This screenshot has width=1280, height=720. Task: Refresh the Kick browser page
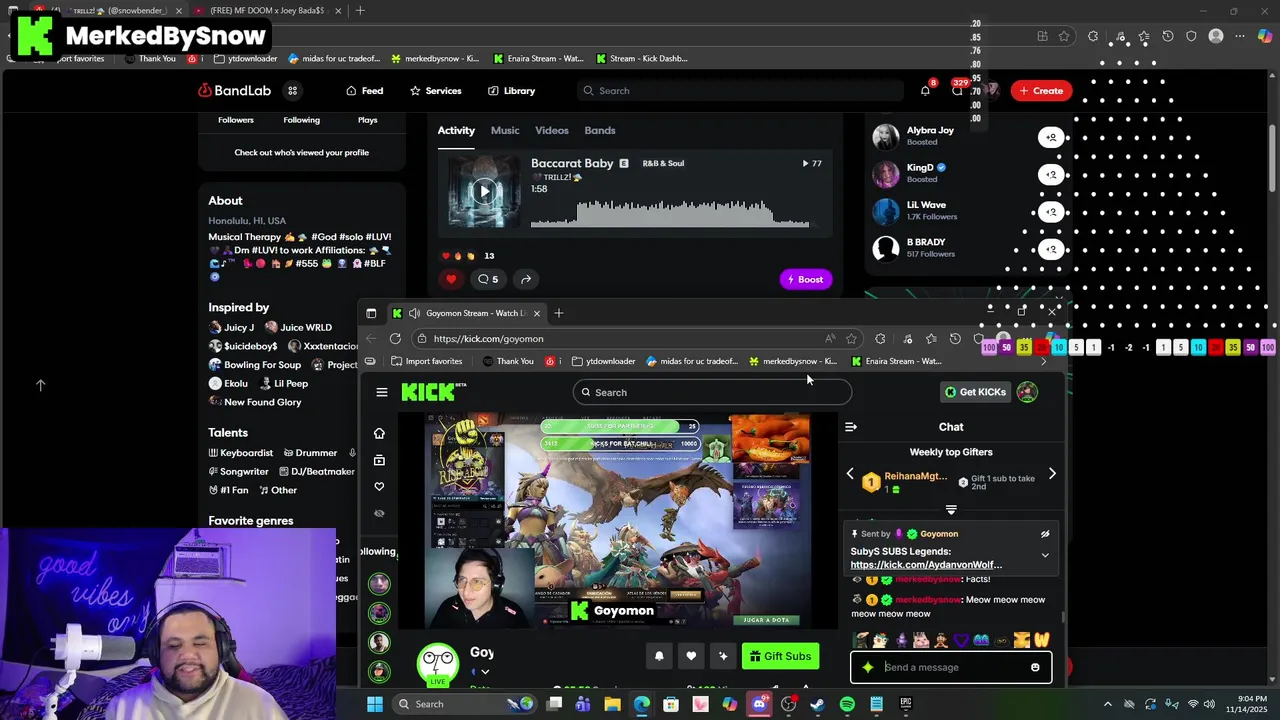pyautogui.click(x=395, y=339)
